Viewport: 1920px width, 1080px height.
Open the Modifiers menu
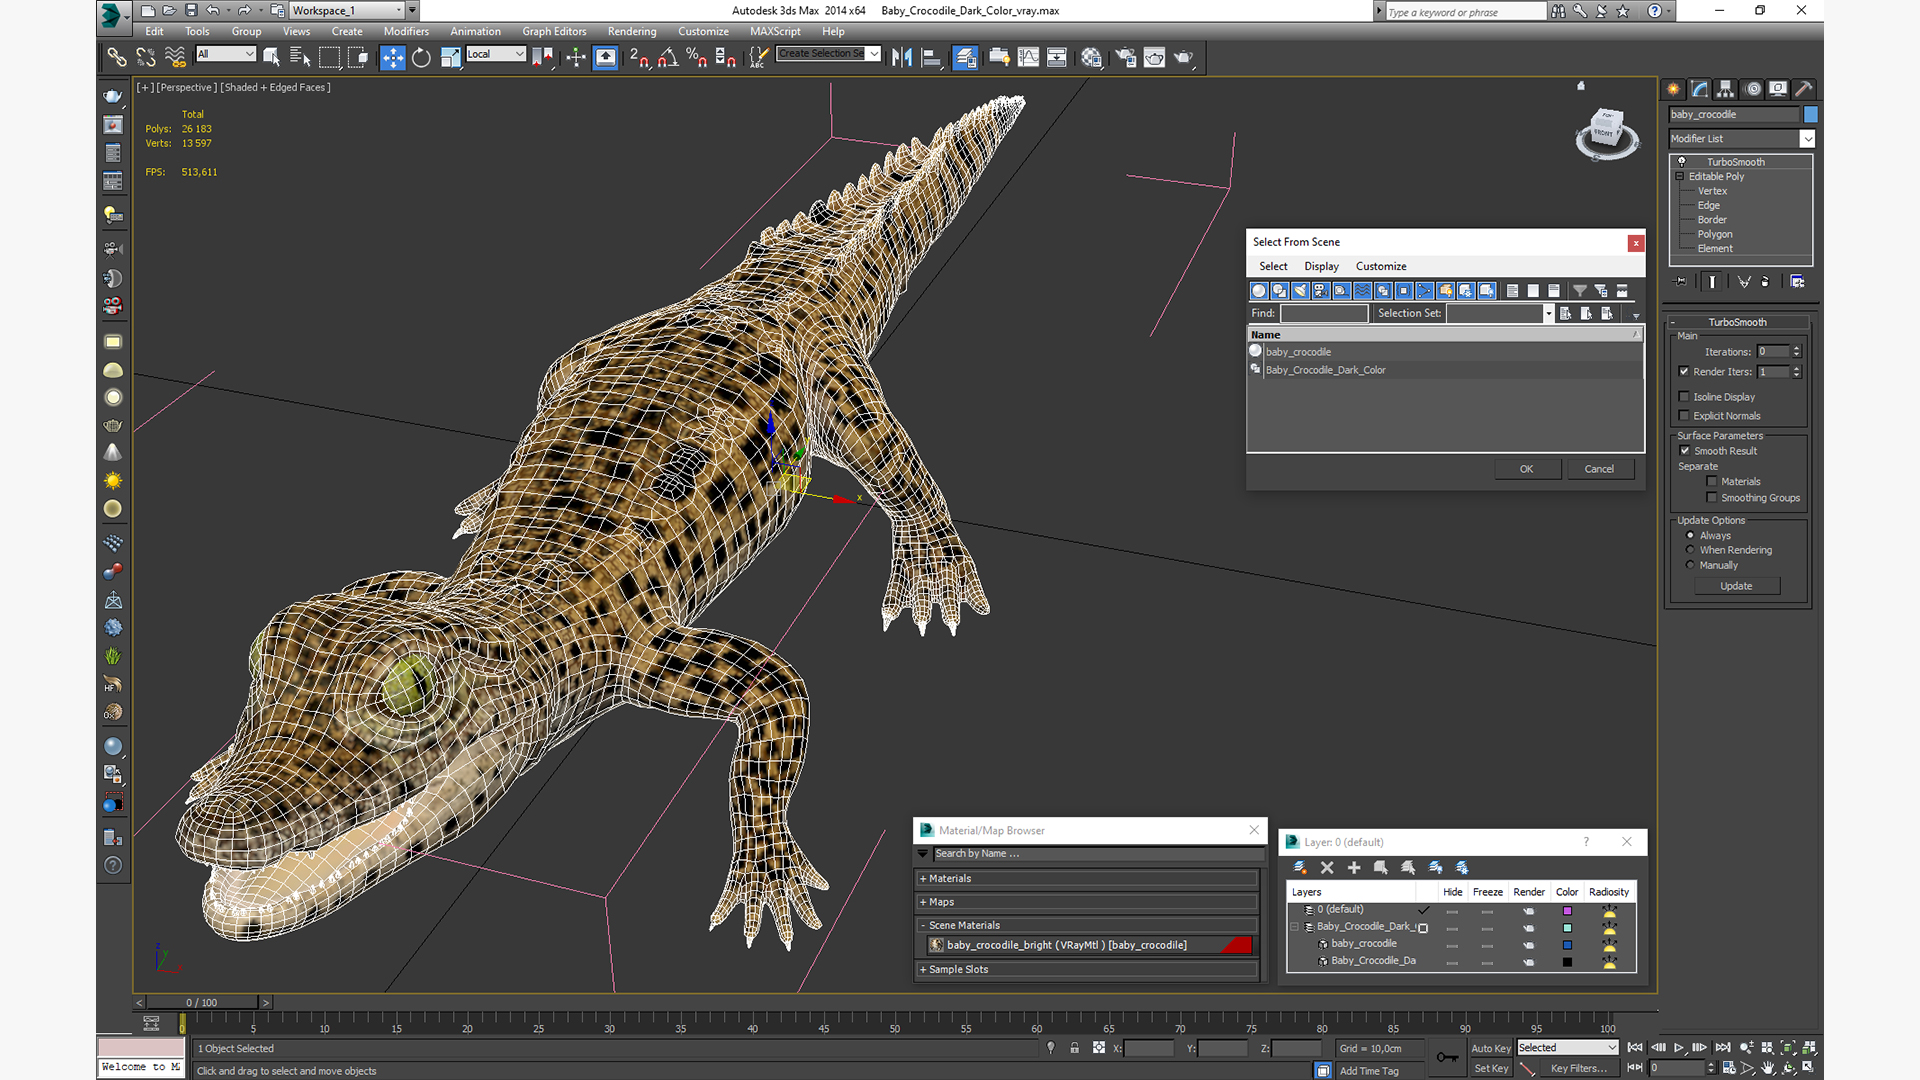(x=406, y=31)
